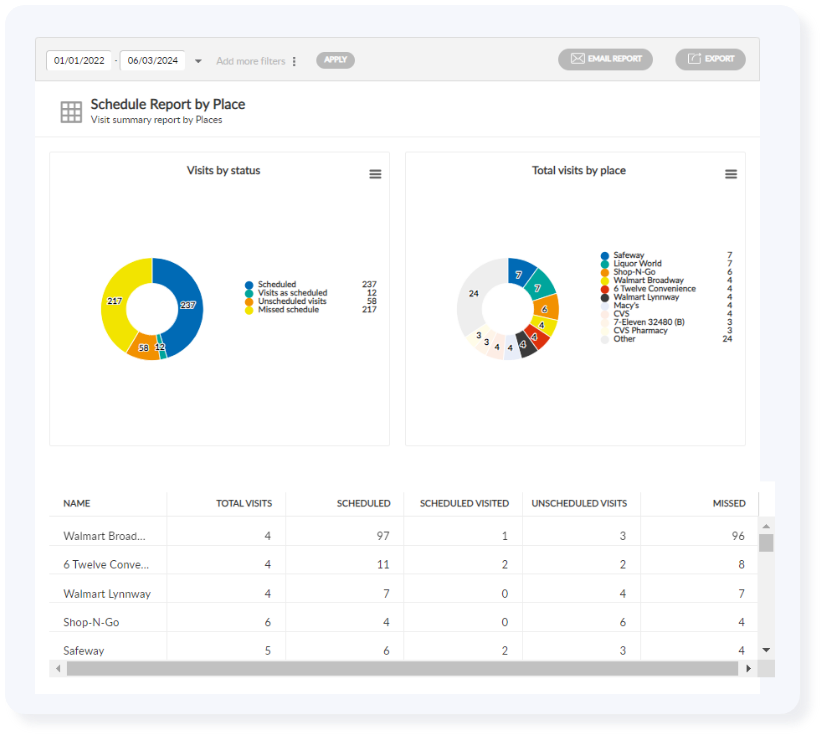Open the Total visits by place chart menu

(731, 172)
